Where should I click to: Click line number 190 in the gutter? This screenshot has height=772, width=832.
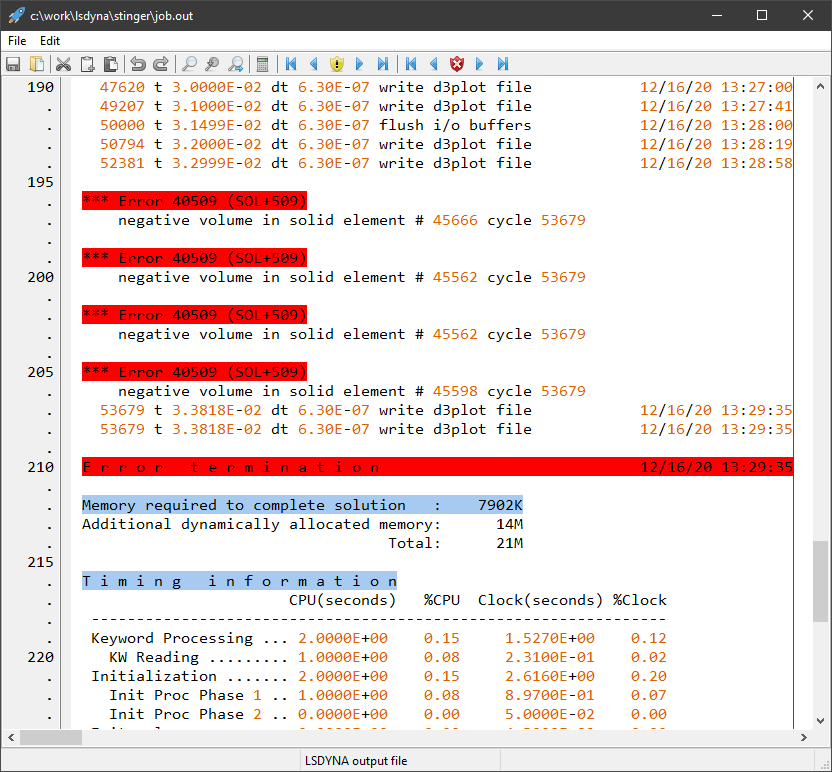click(40, 87)
